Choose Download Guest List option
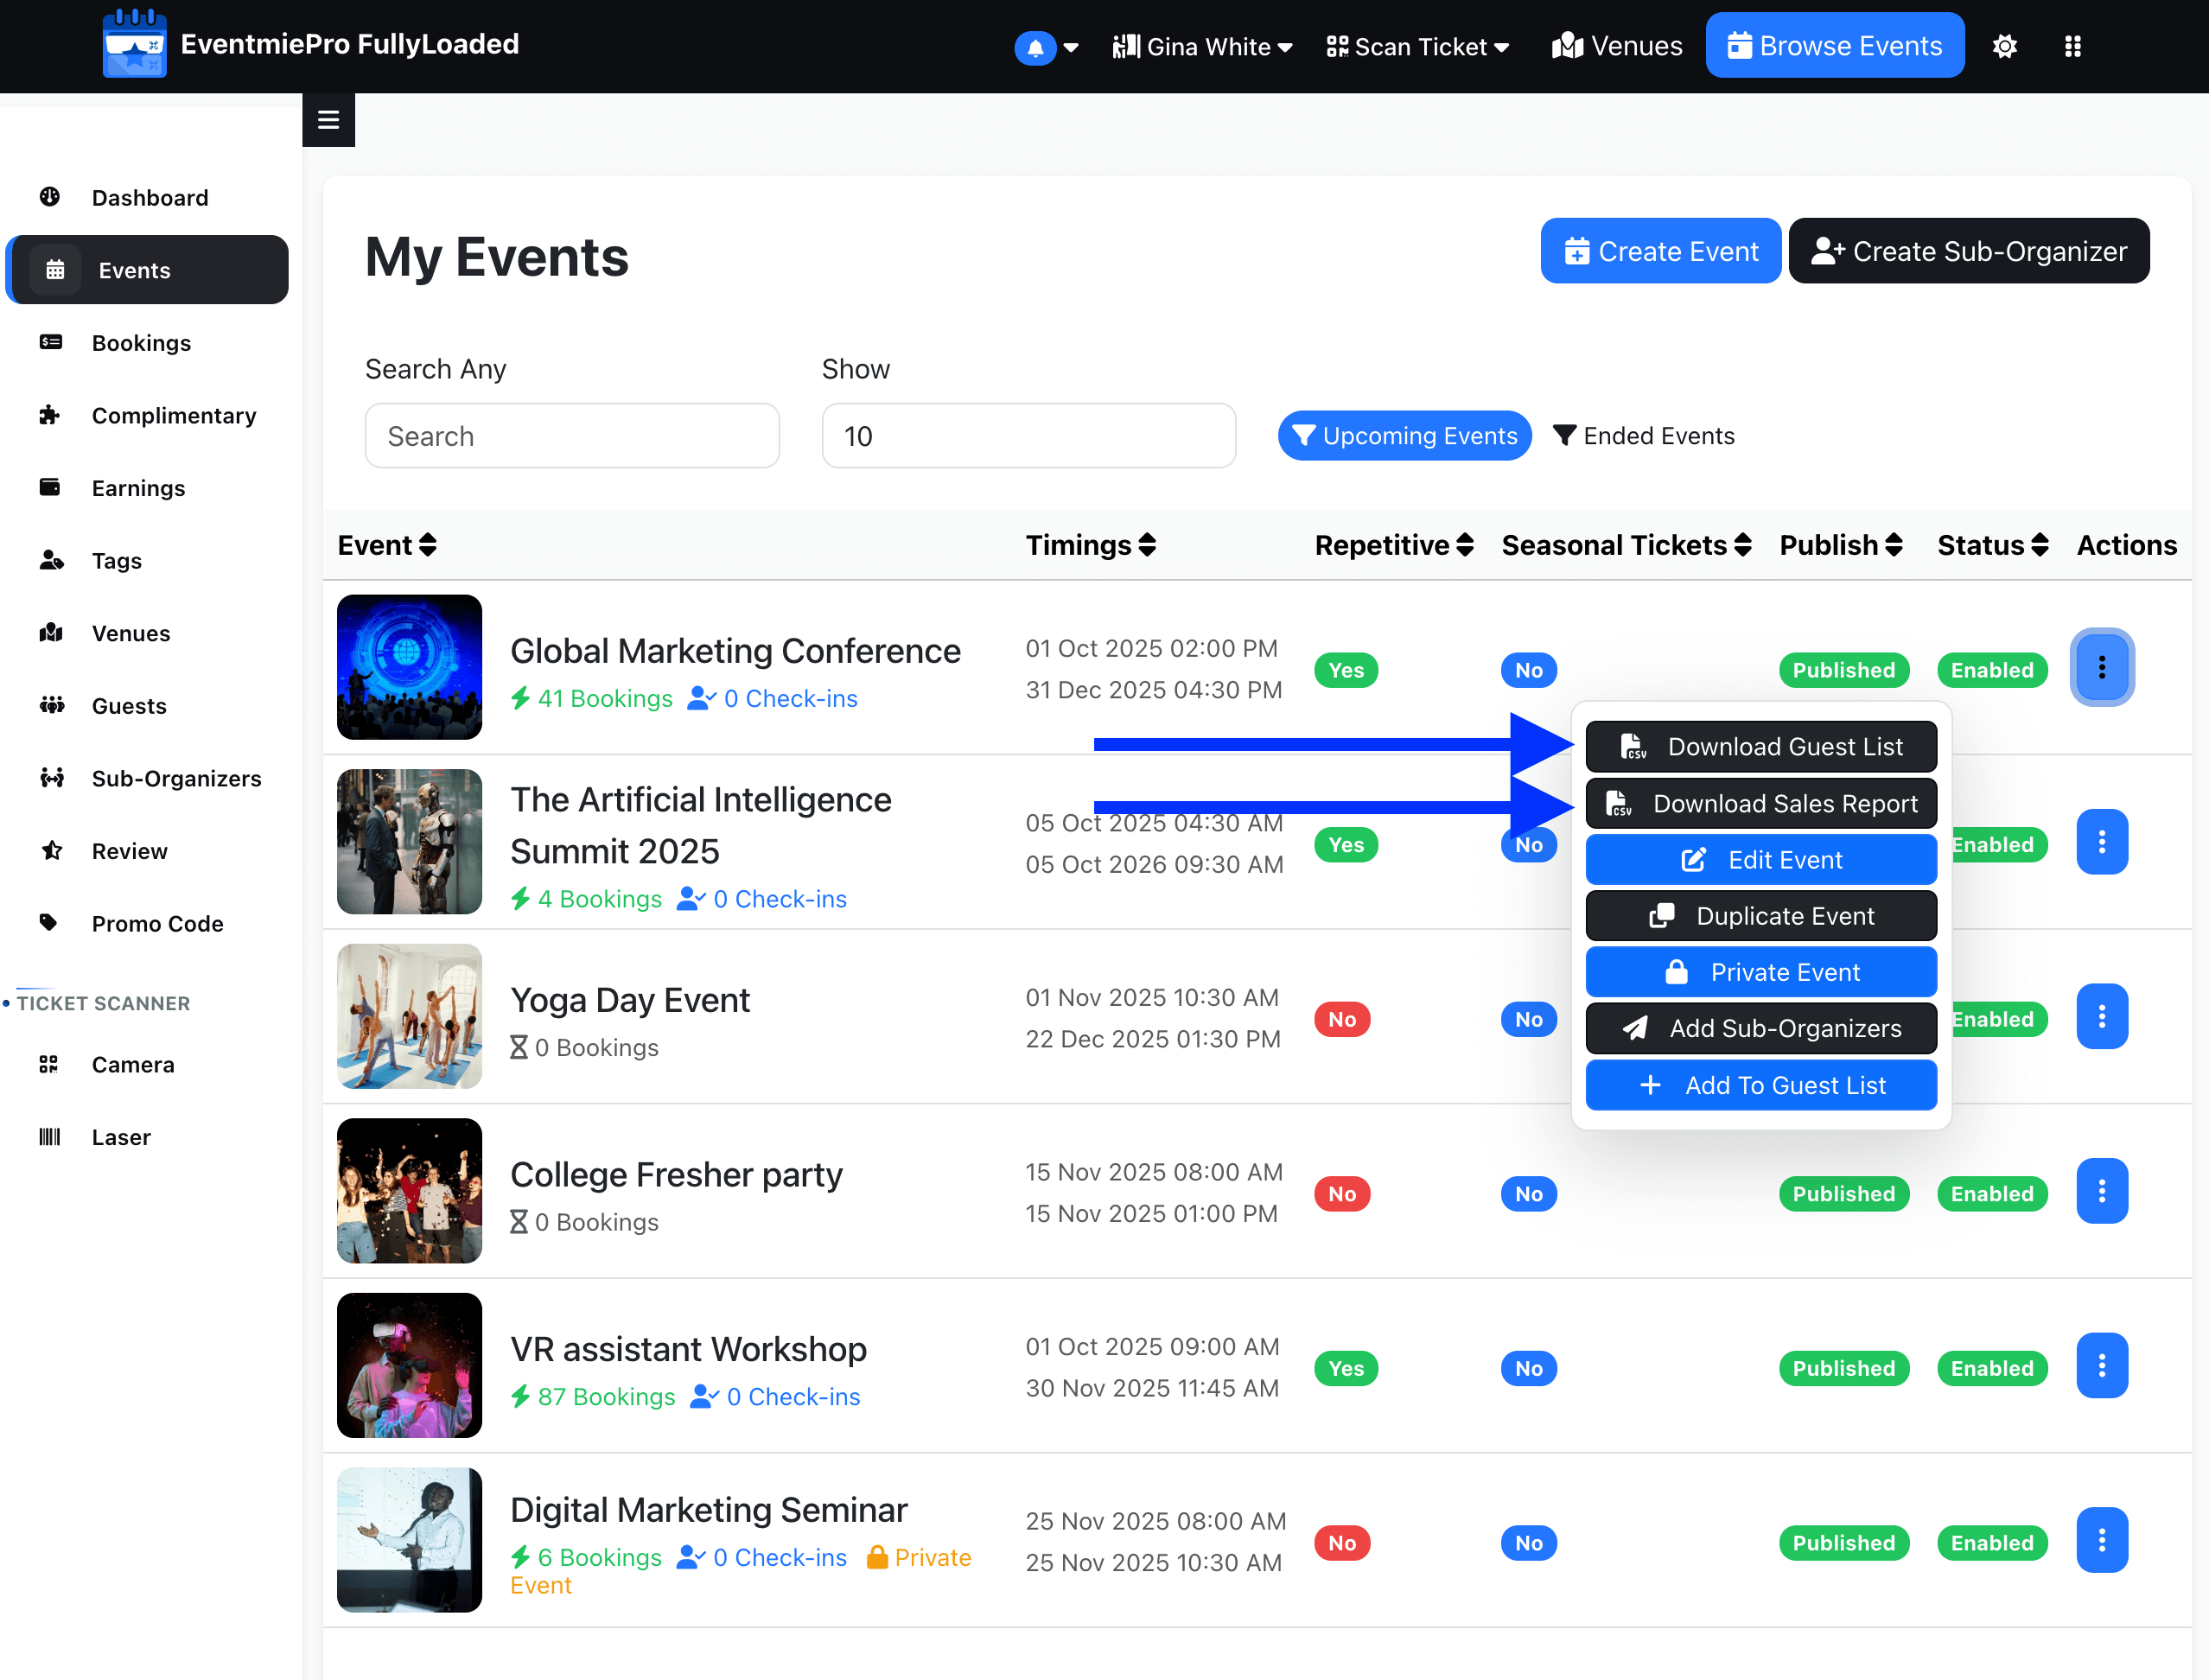This screenshot has width=2209, height=1680. [x=1761, y=746]
